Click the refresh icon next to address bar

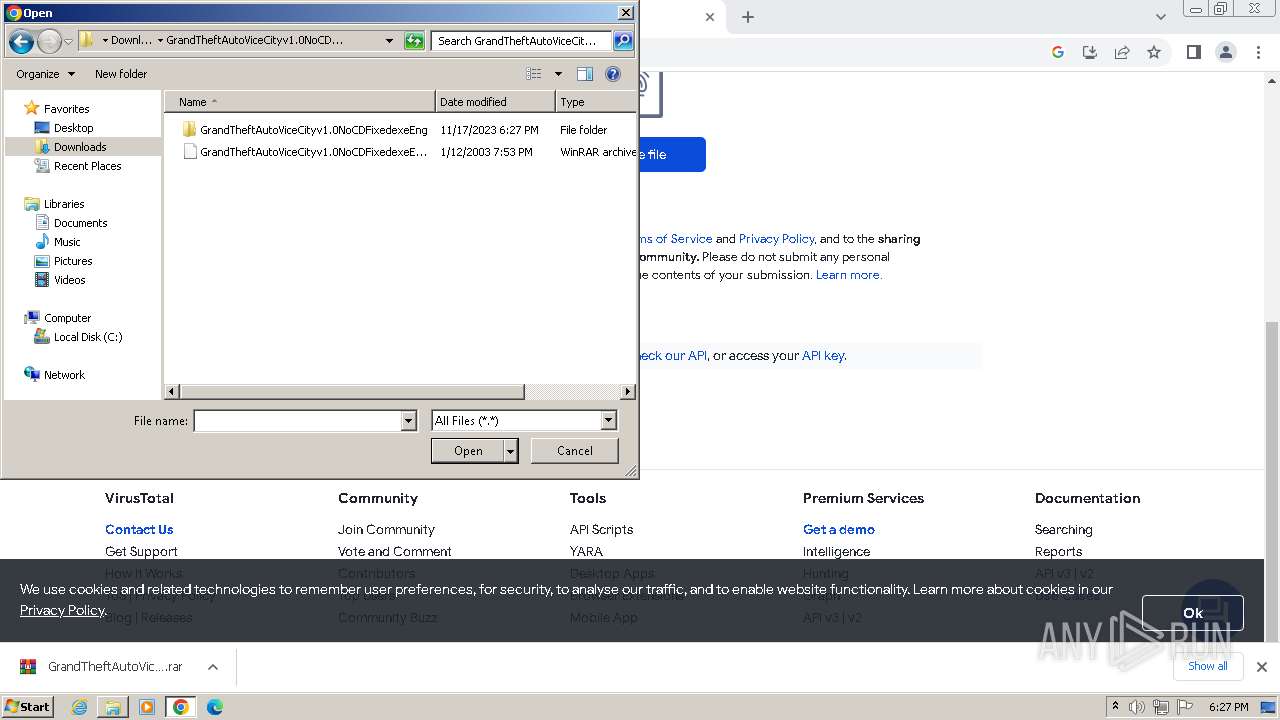click(x=414, y=41)
